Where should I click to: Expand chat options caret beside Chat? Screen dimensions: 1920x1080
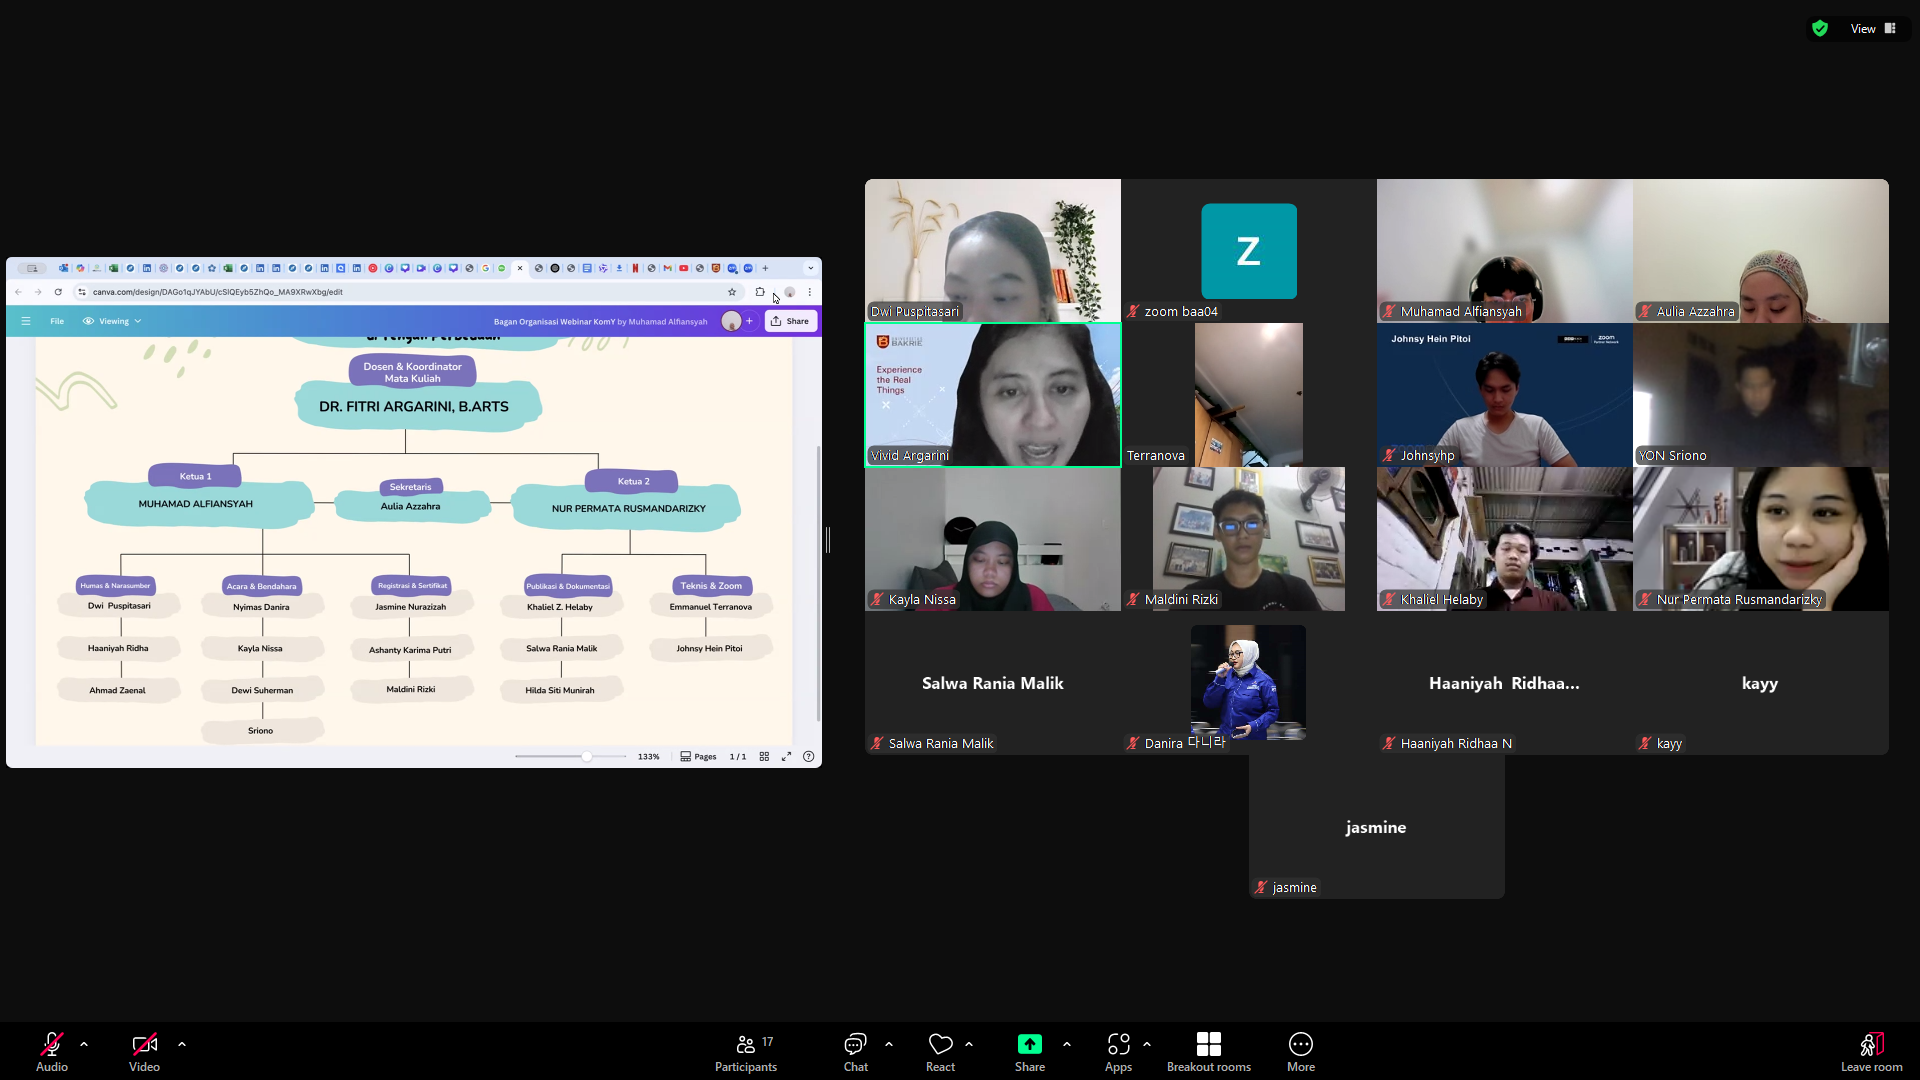(889, 1044)
